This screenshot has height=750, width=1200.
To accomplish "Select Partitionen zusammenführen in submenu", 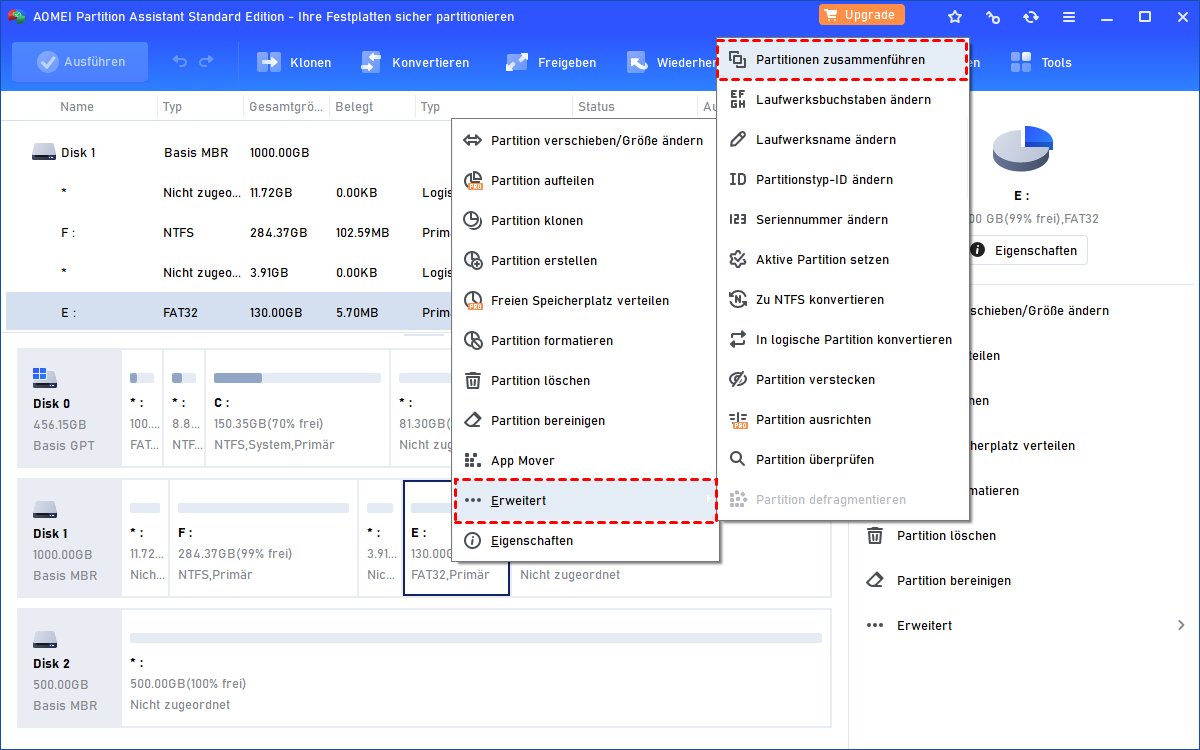I will (843, 60).
